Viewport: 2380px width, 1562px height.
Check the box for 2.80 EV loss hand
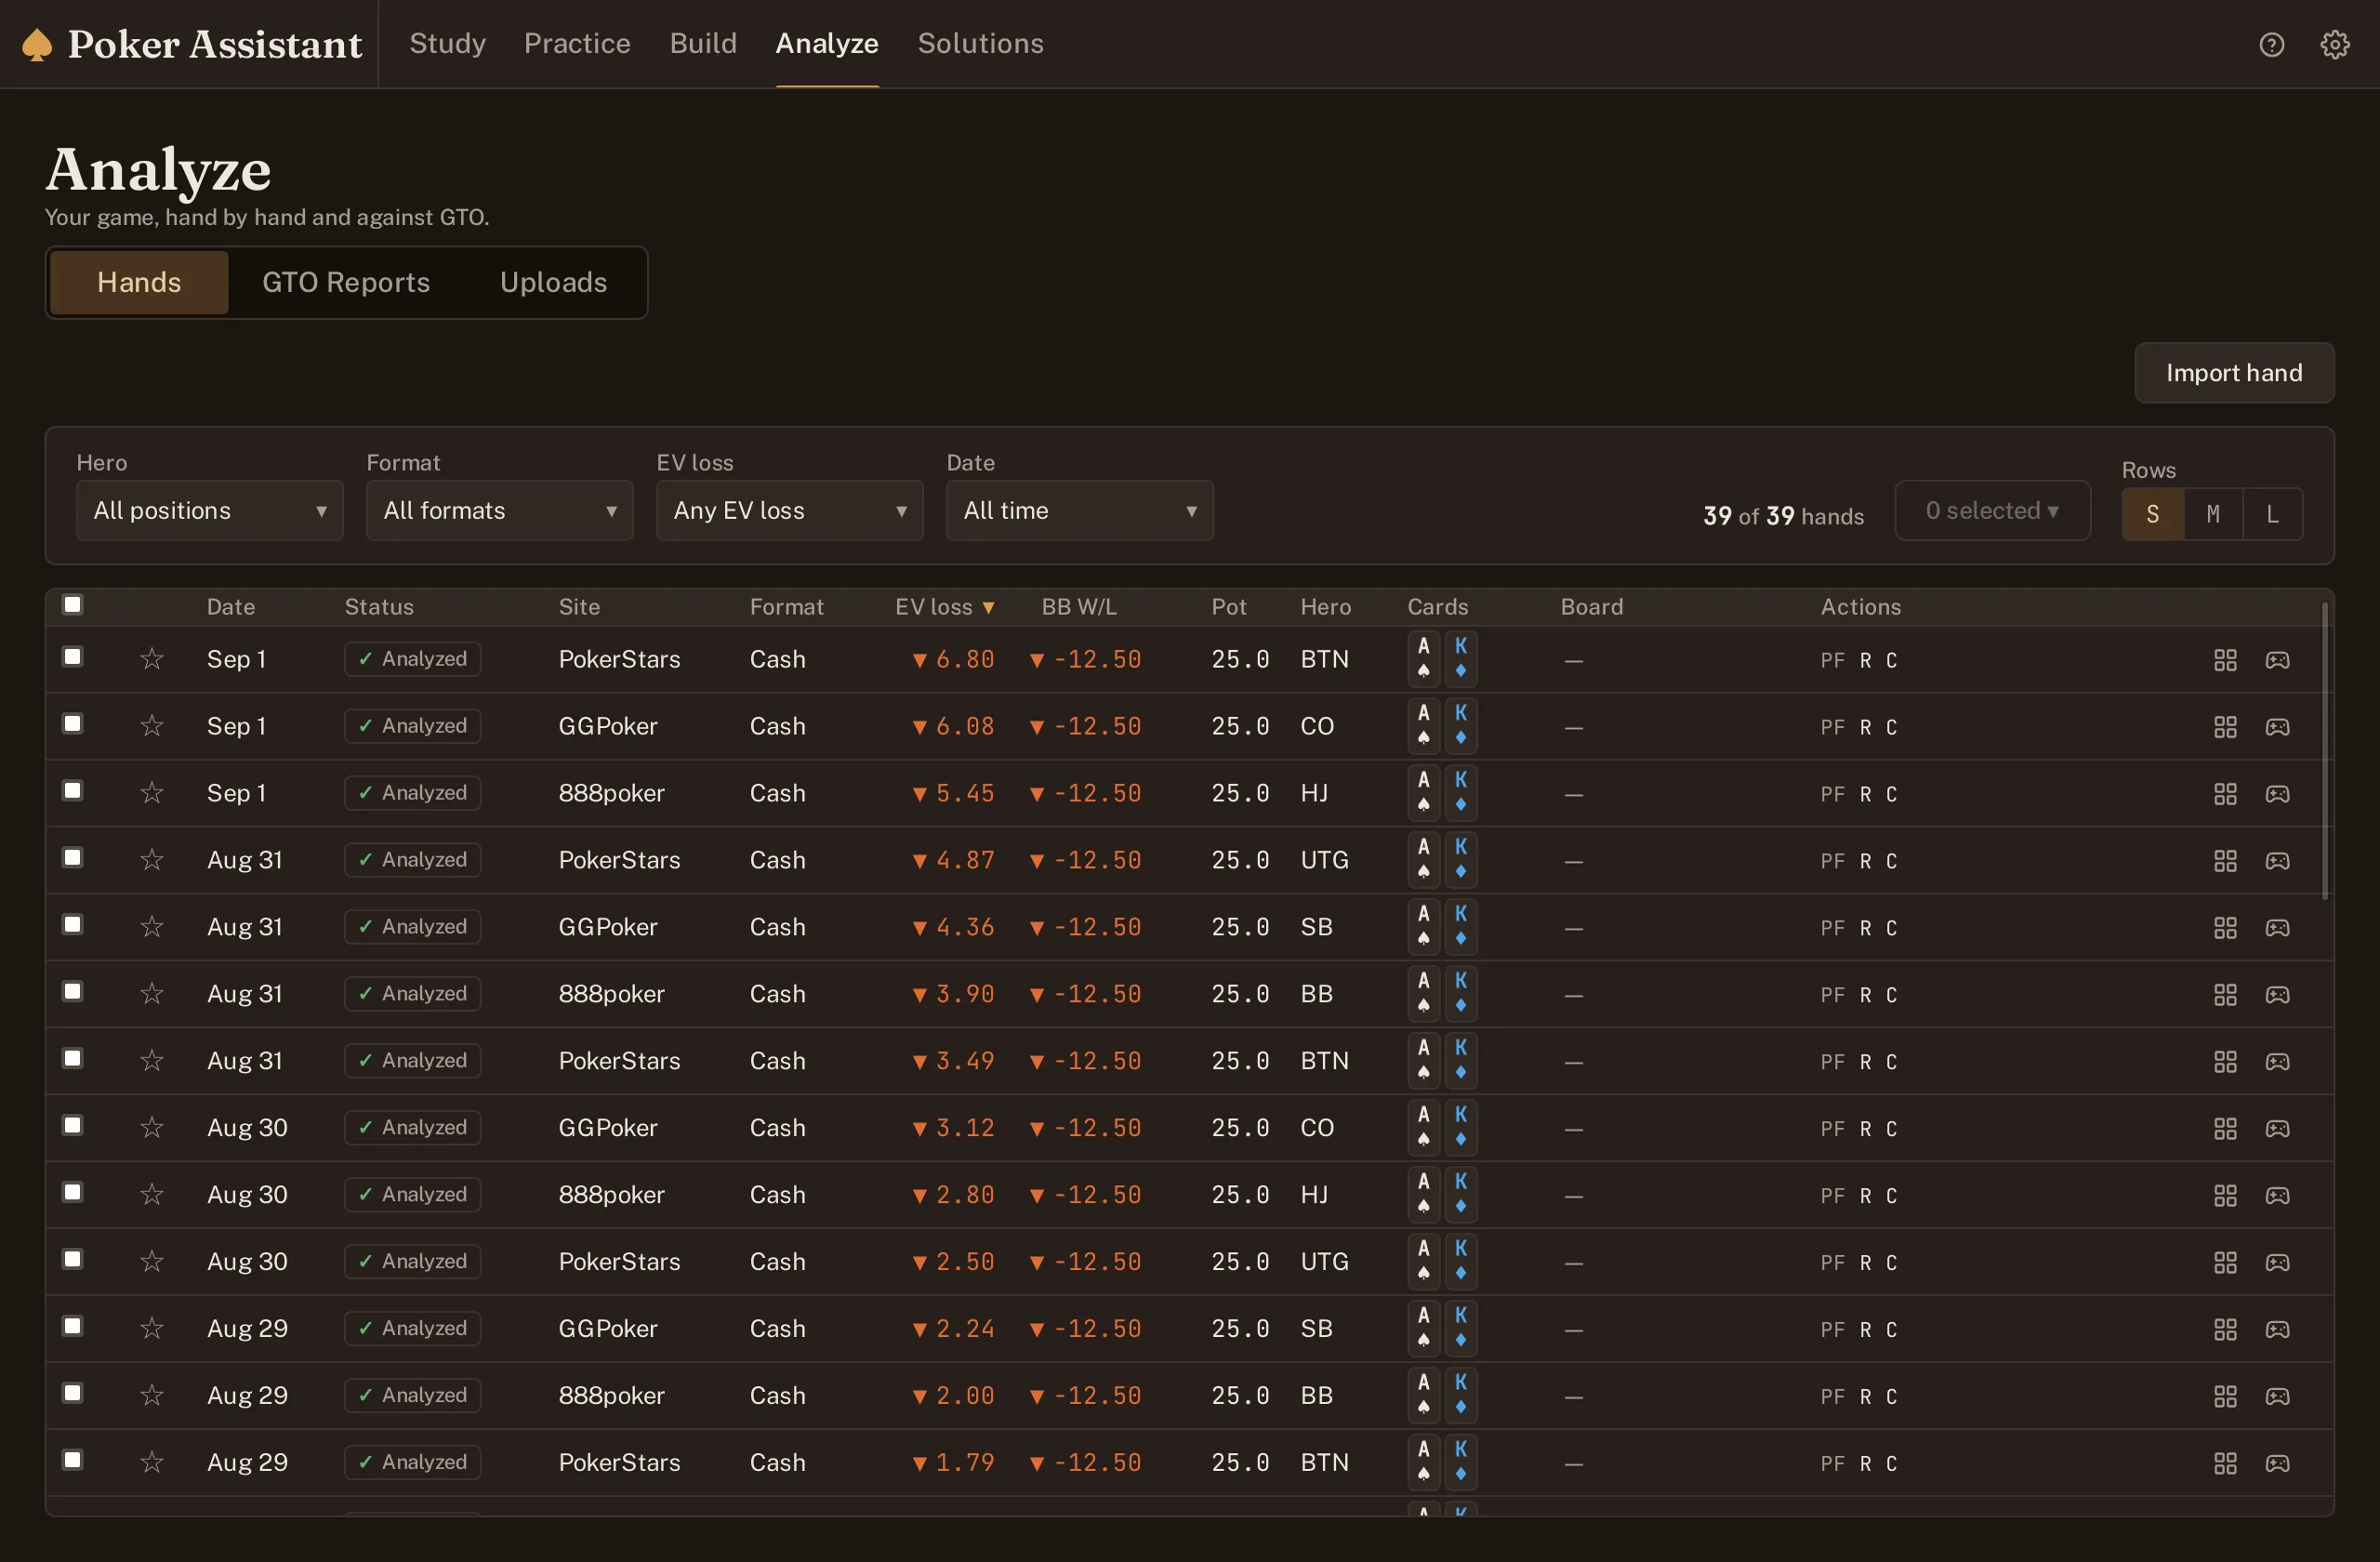click(72, 1193)
